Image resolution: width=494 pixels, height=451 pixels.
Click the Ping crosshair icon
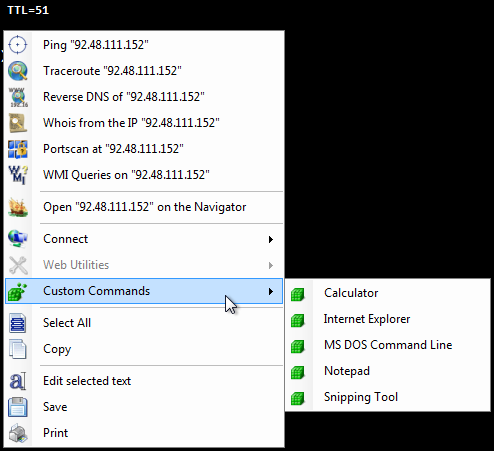pyautogui.click(x=18, y=45)
